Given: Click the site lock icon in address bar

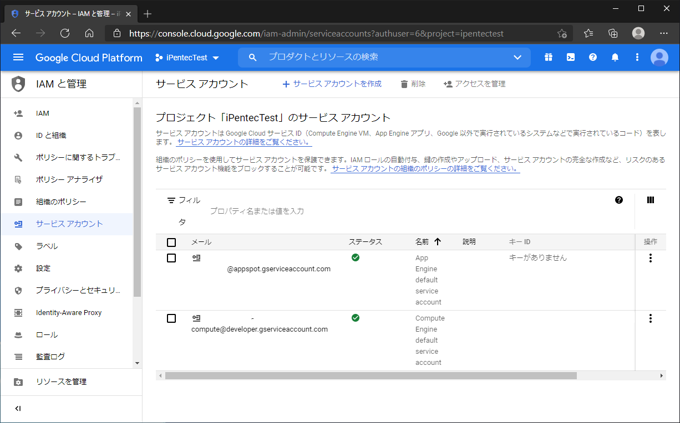Looking at the screenshot, I should point(117,33).
